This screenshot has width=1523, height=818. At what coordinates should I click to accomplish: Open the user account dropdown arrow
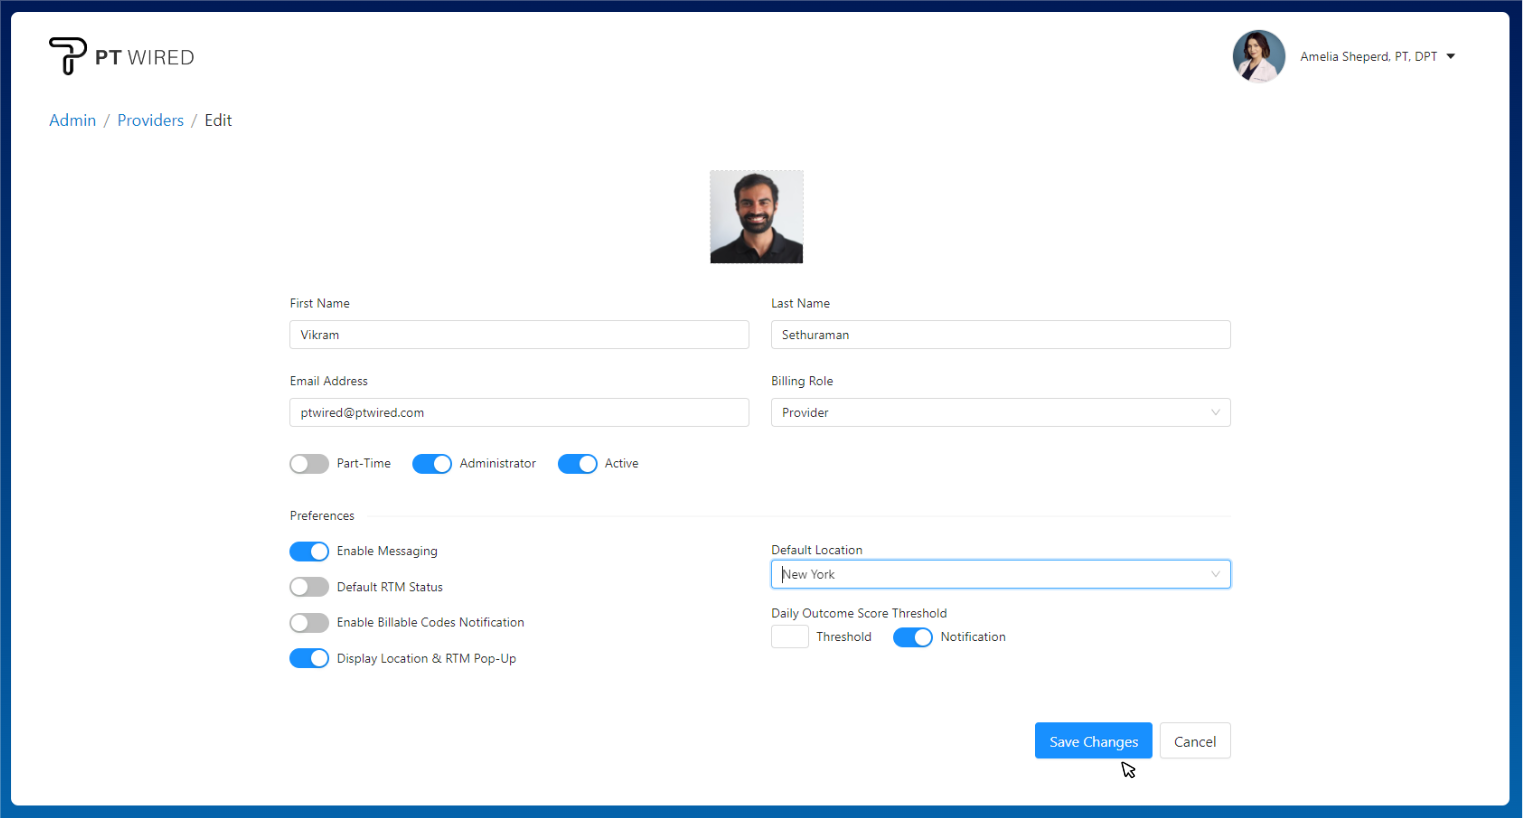pyautogui.click(x=1450, y=57)
